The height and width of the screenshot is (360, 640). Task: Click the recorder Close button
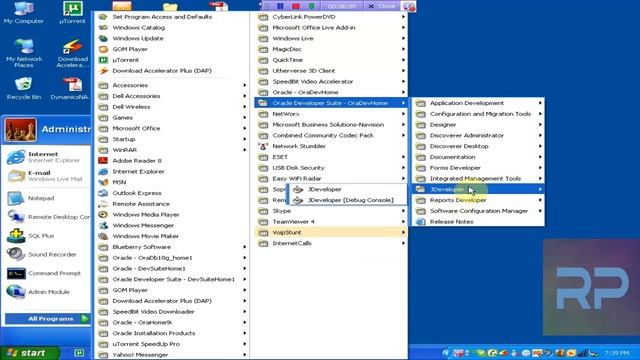pos(382,6)
